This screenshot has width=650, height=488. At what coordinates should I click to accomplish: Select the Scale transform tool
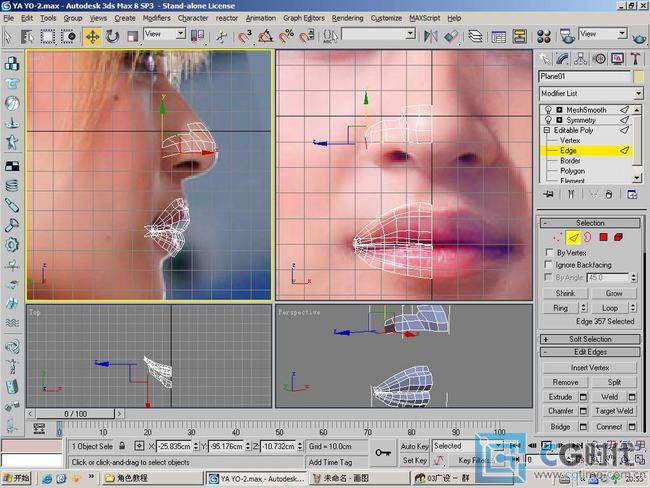pos(132,37)
